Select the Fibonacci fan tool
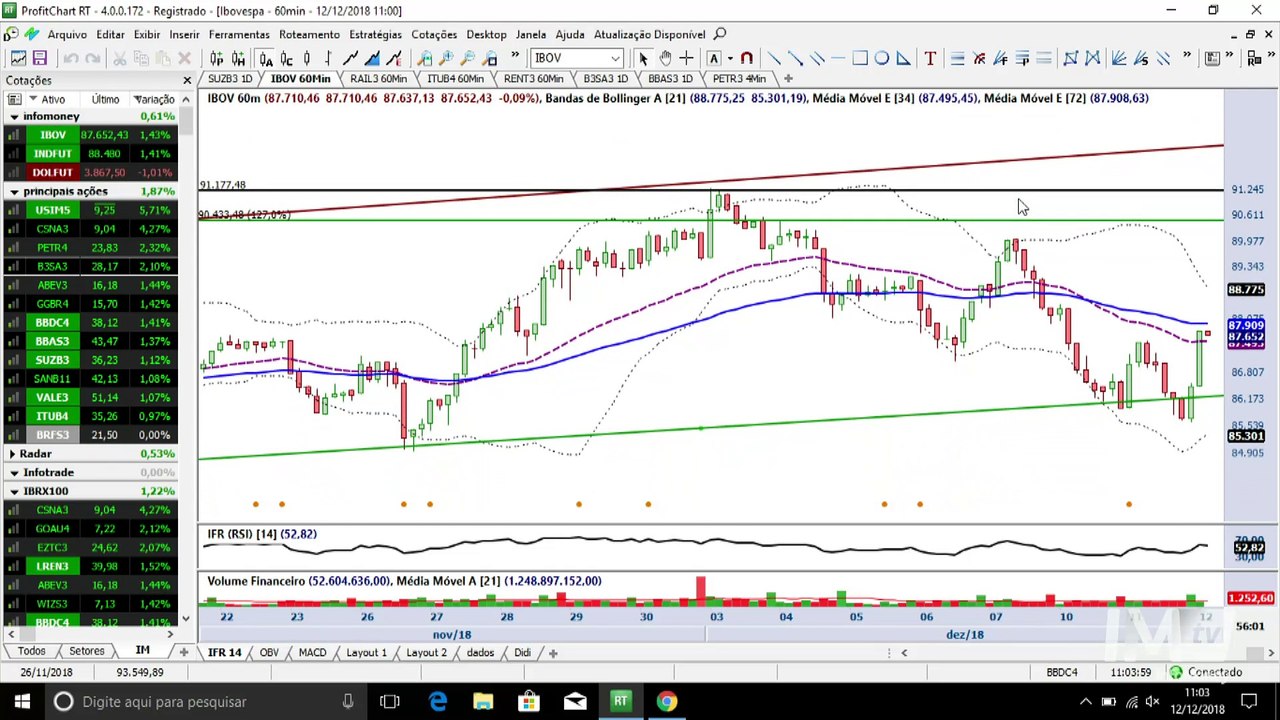This screenshot has width=1280, height=720. (1001, 58)
